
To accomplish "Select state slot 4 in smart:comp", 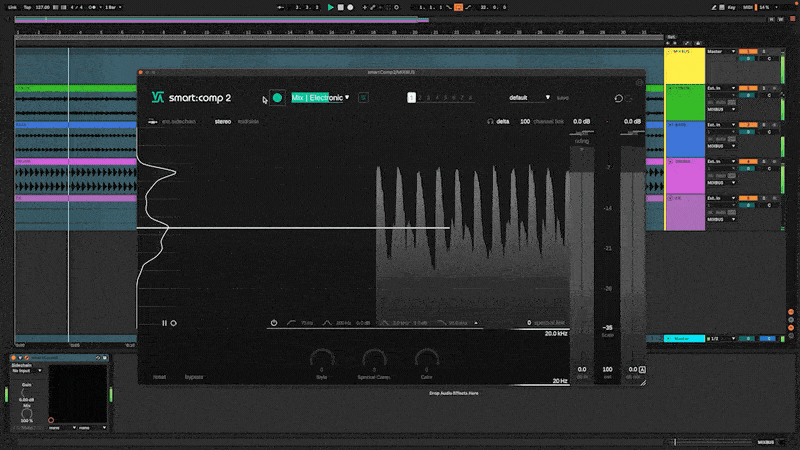I will pos(437,97).
